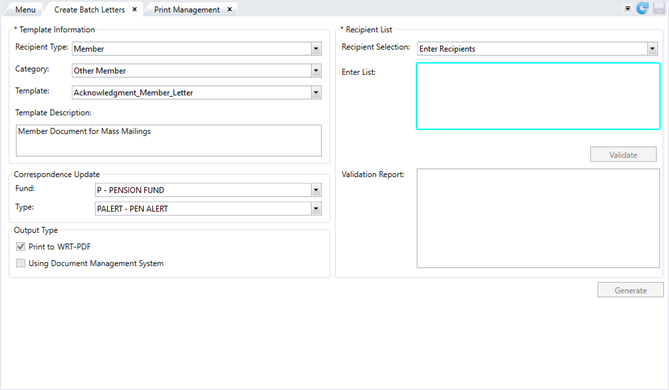Close the Create Batch Letters tab
The width and height of the screenshot is (669, 390).
coord(134,9)
